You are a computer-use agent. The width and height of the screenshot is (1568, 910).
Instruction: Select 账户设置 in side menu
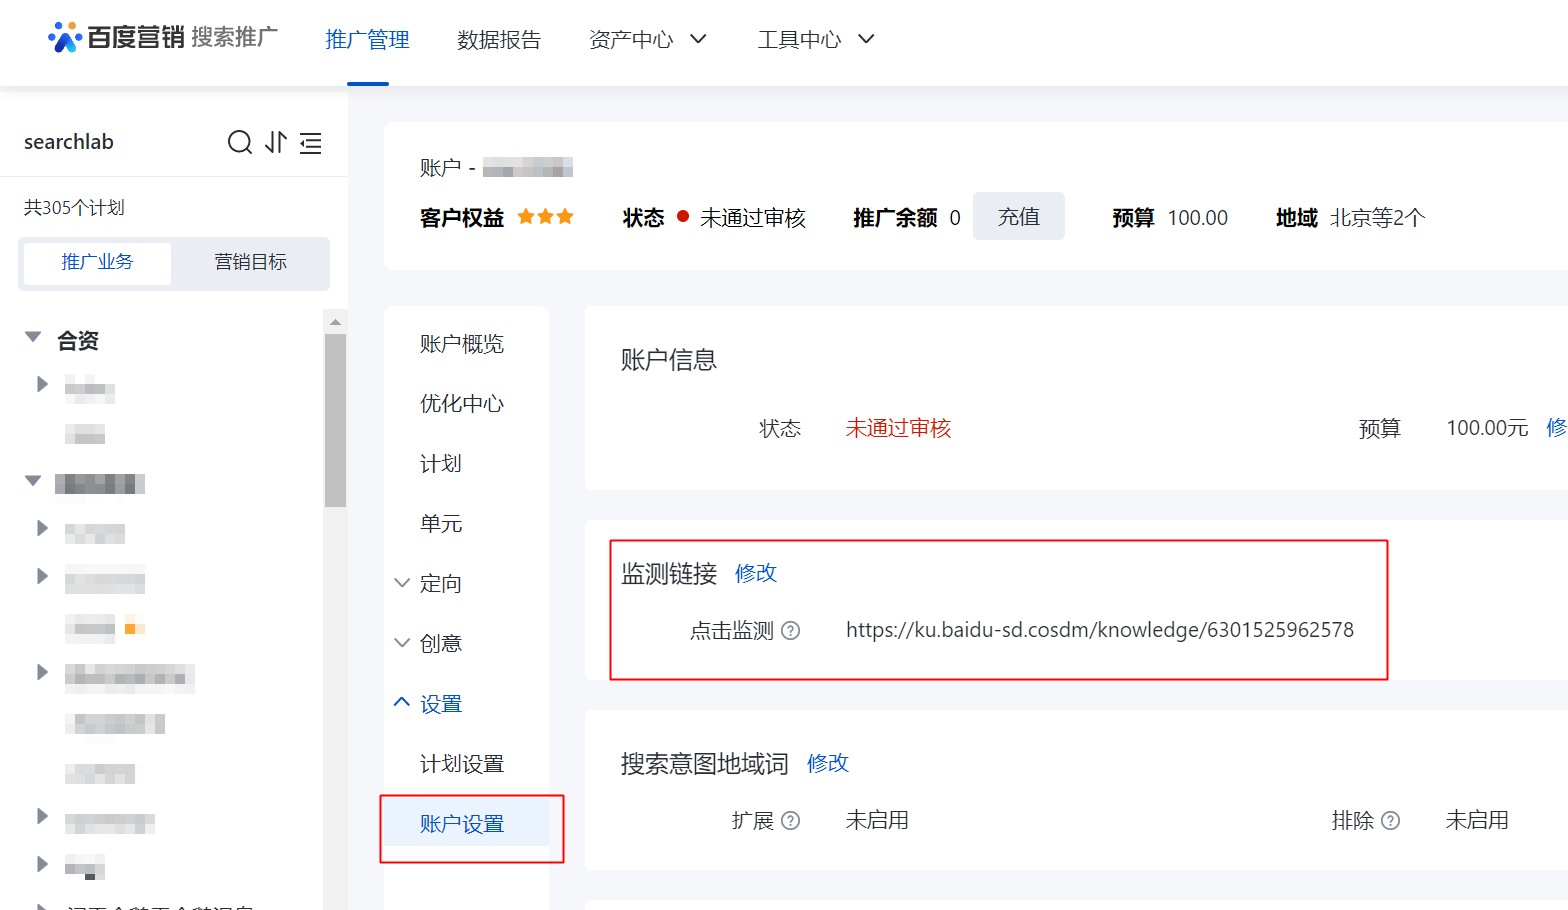[462, 824]
